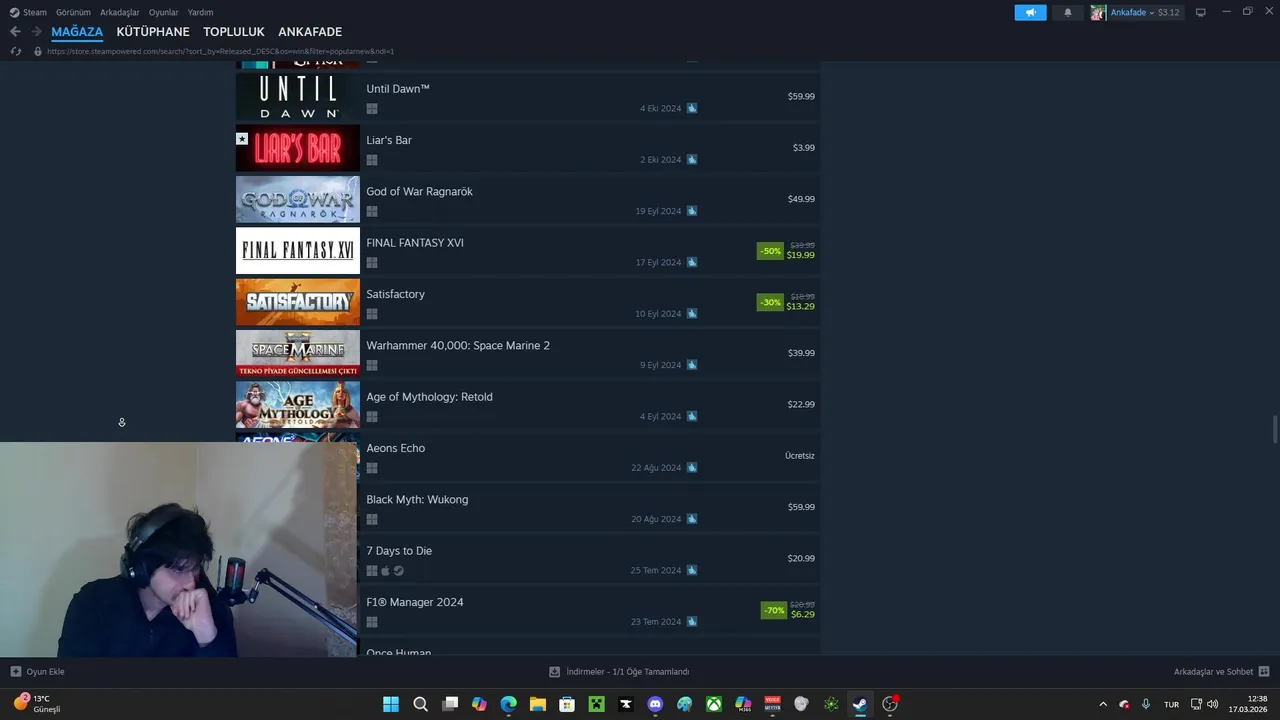Open the God of War Ragnarök thumbnail
1280x720 pixels.
coord(298,199)
